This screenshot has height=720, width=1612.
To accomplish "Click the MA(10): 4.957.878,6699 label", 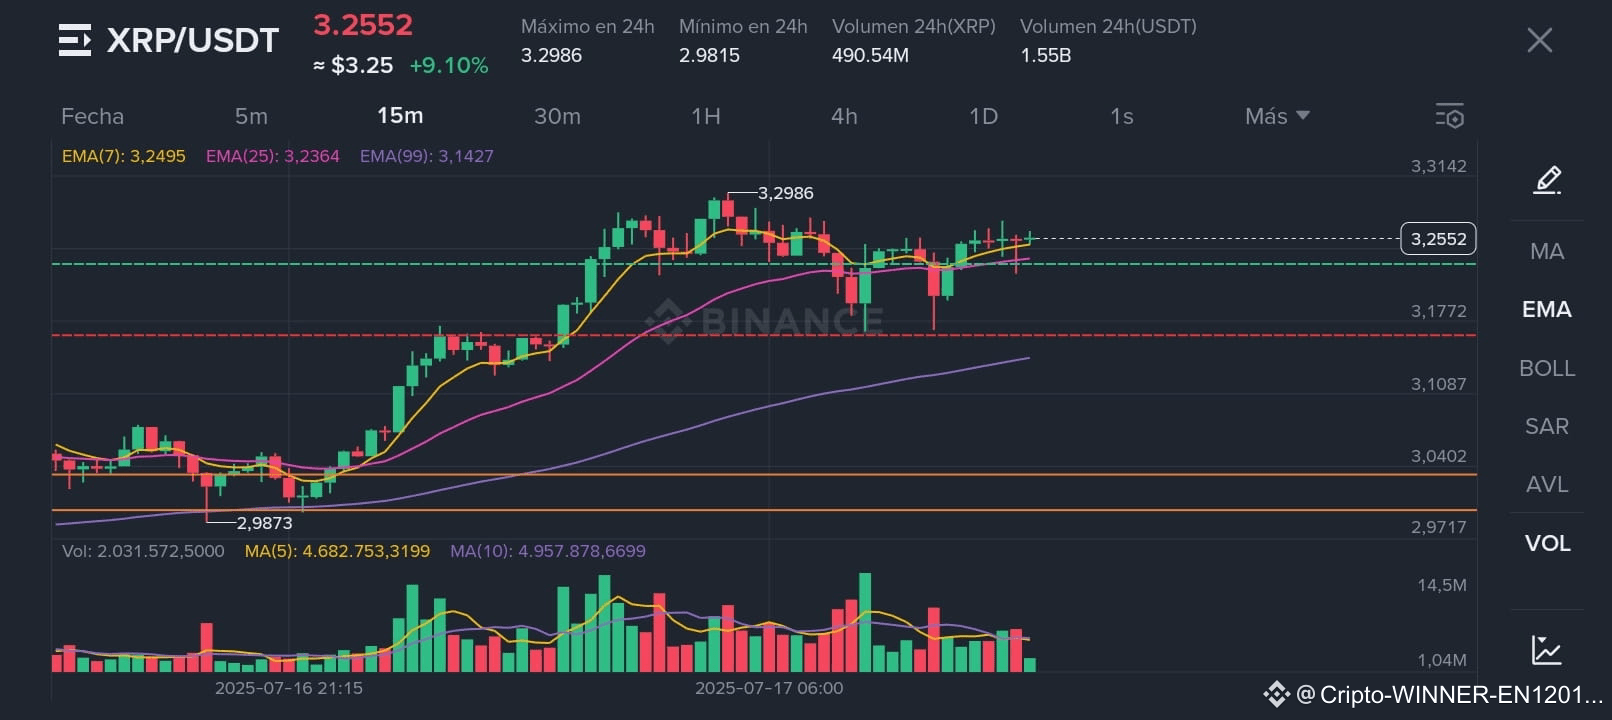I will 548,551.
